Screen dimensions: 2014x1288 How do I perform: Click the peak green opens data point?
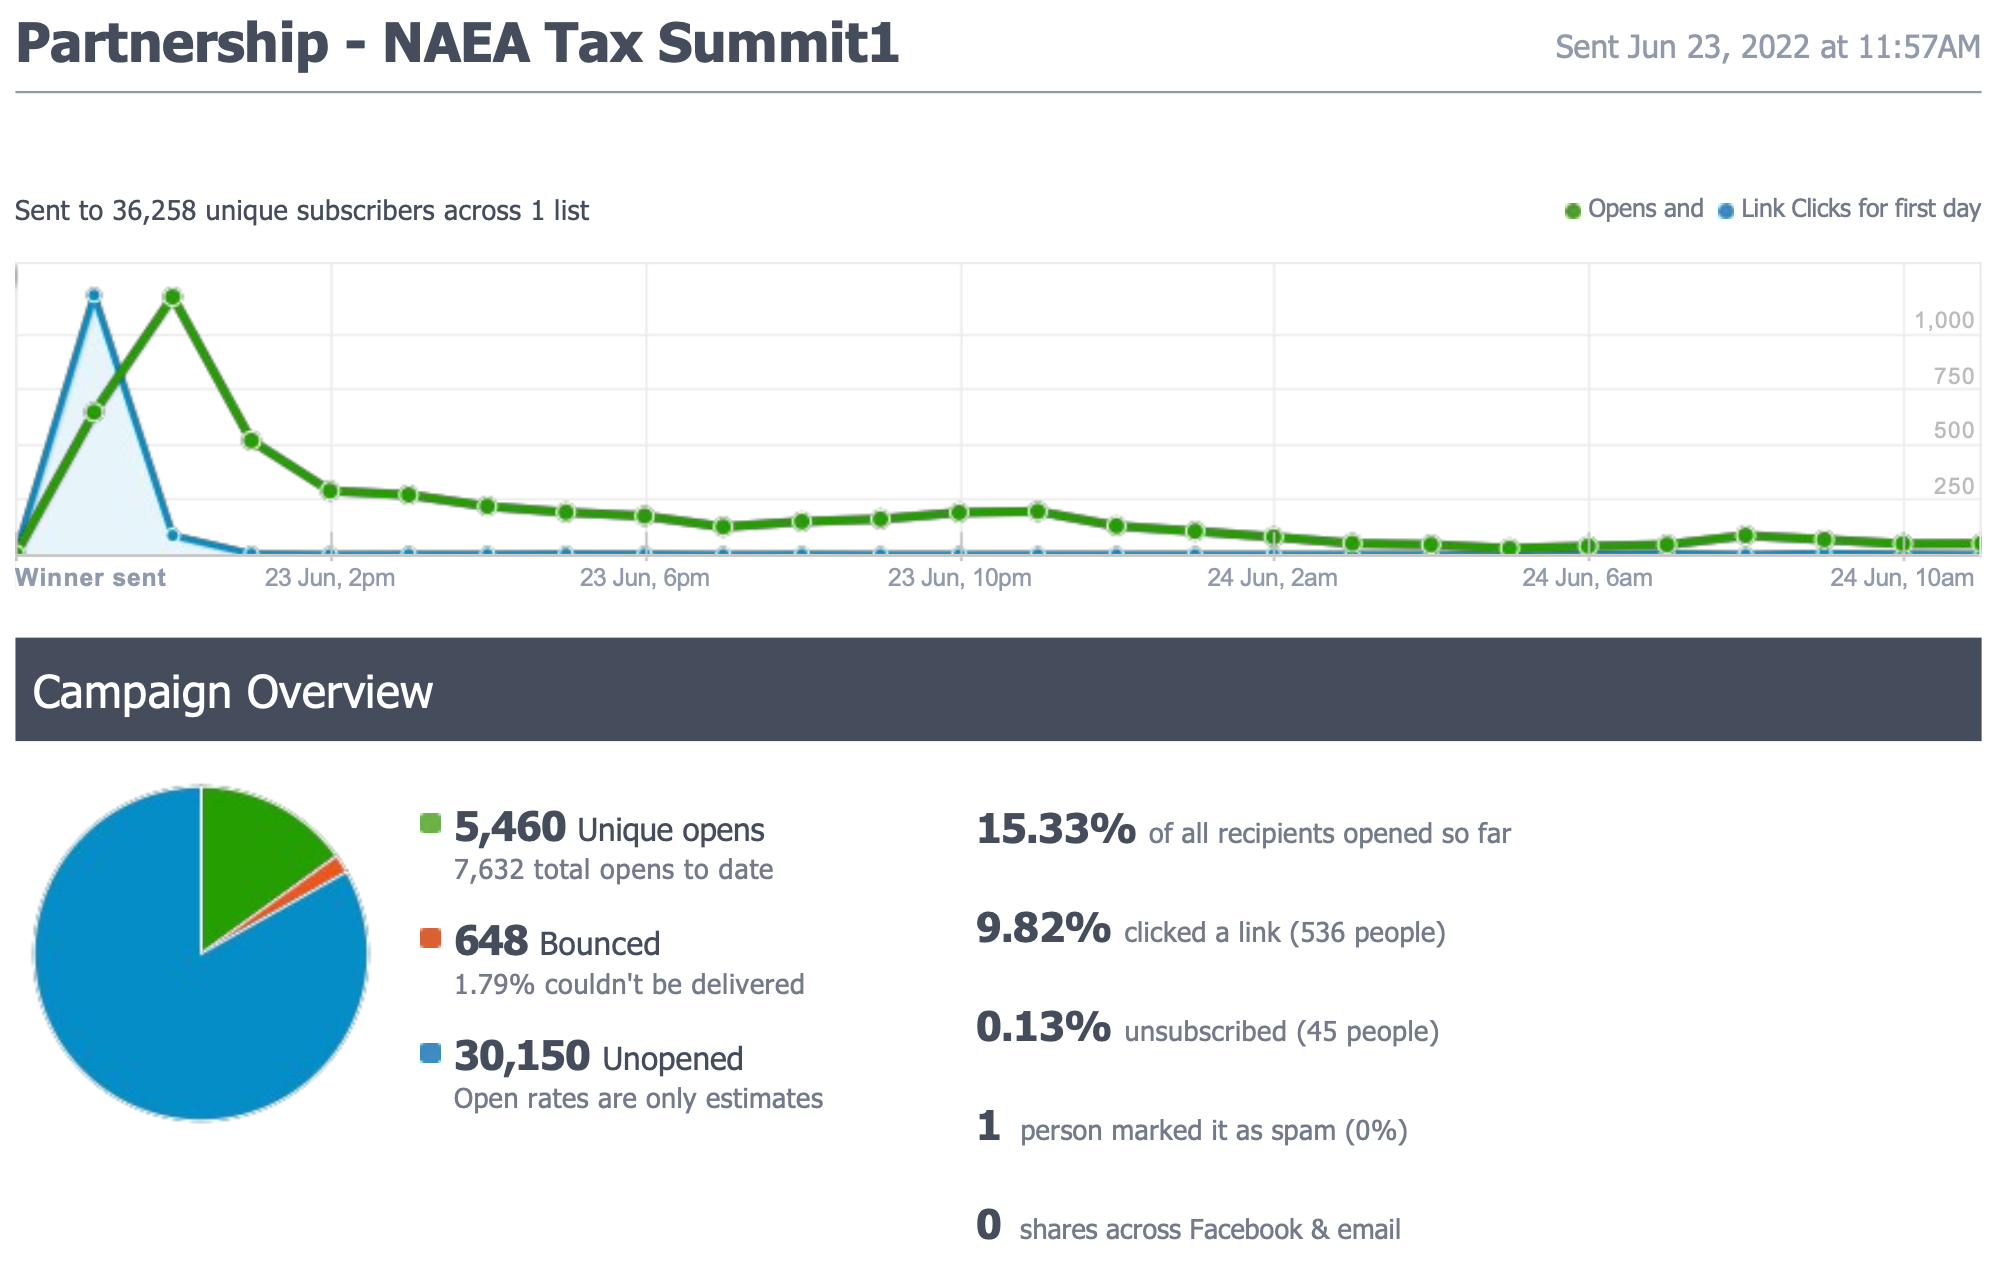pos(172,297)
